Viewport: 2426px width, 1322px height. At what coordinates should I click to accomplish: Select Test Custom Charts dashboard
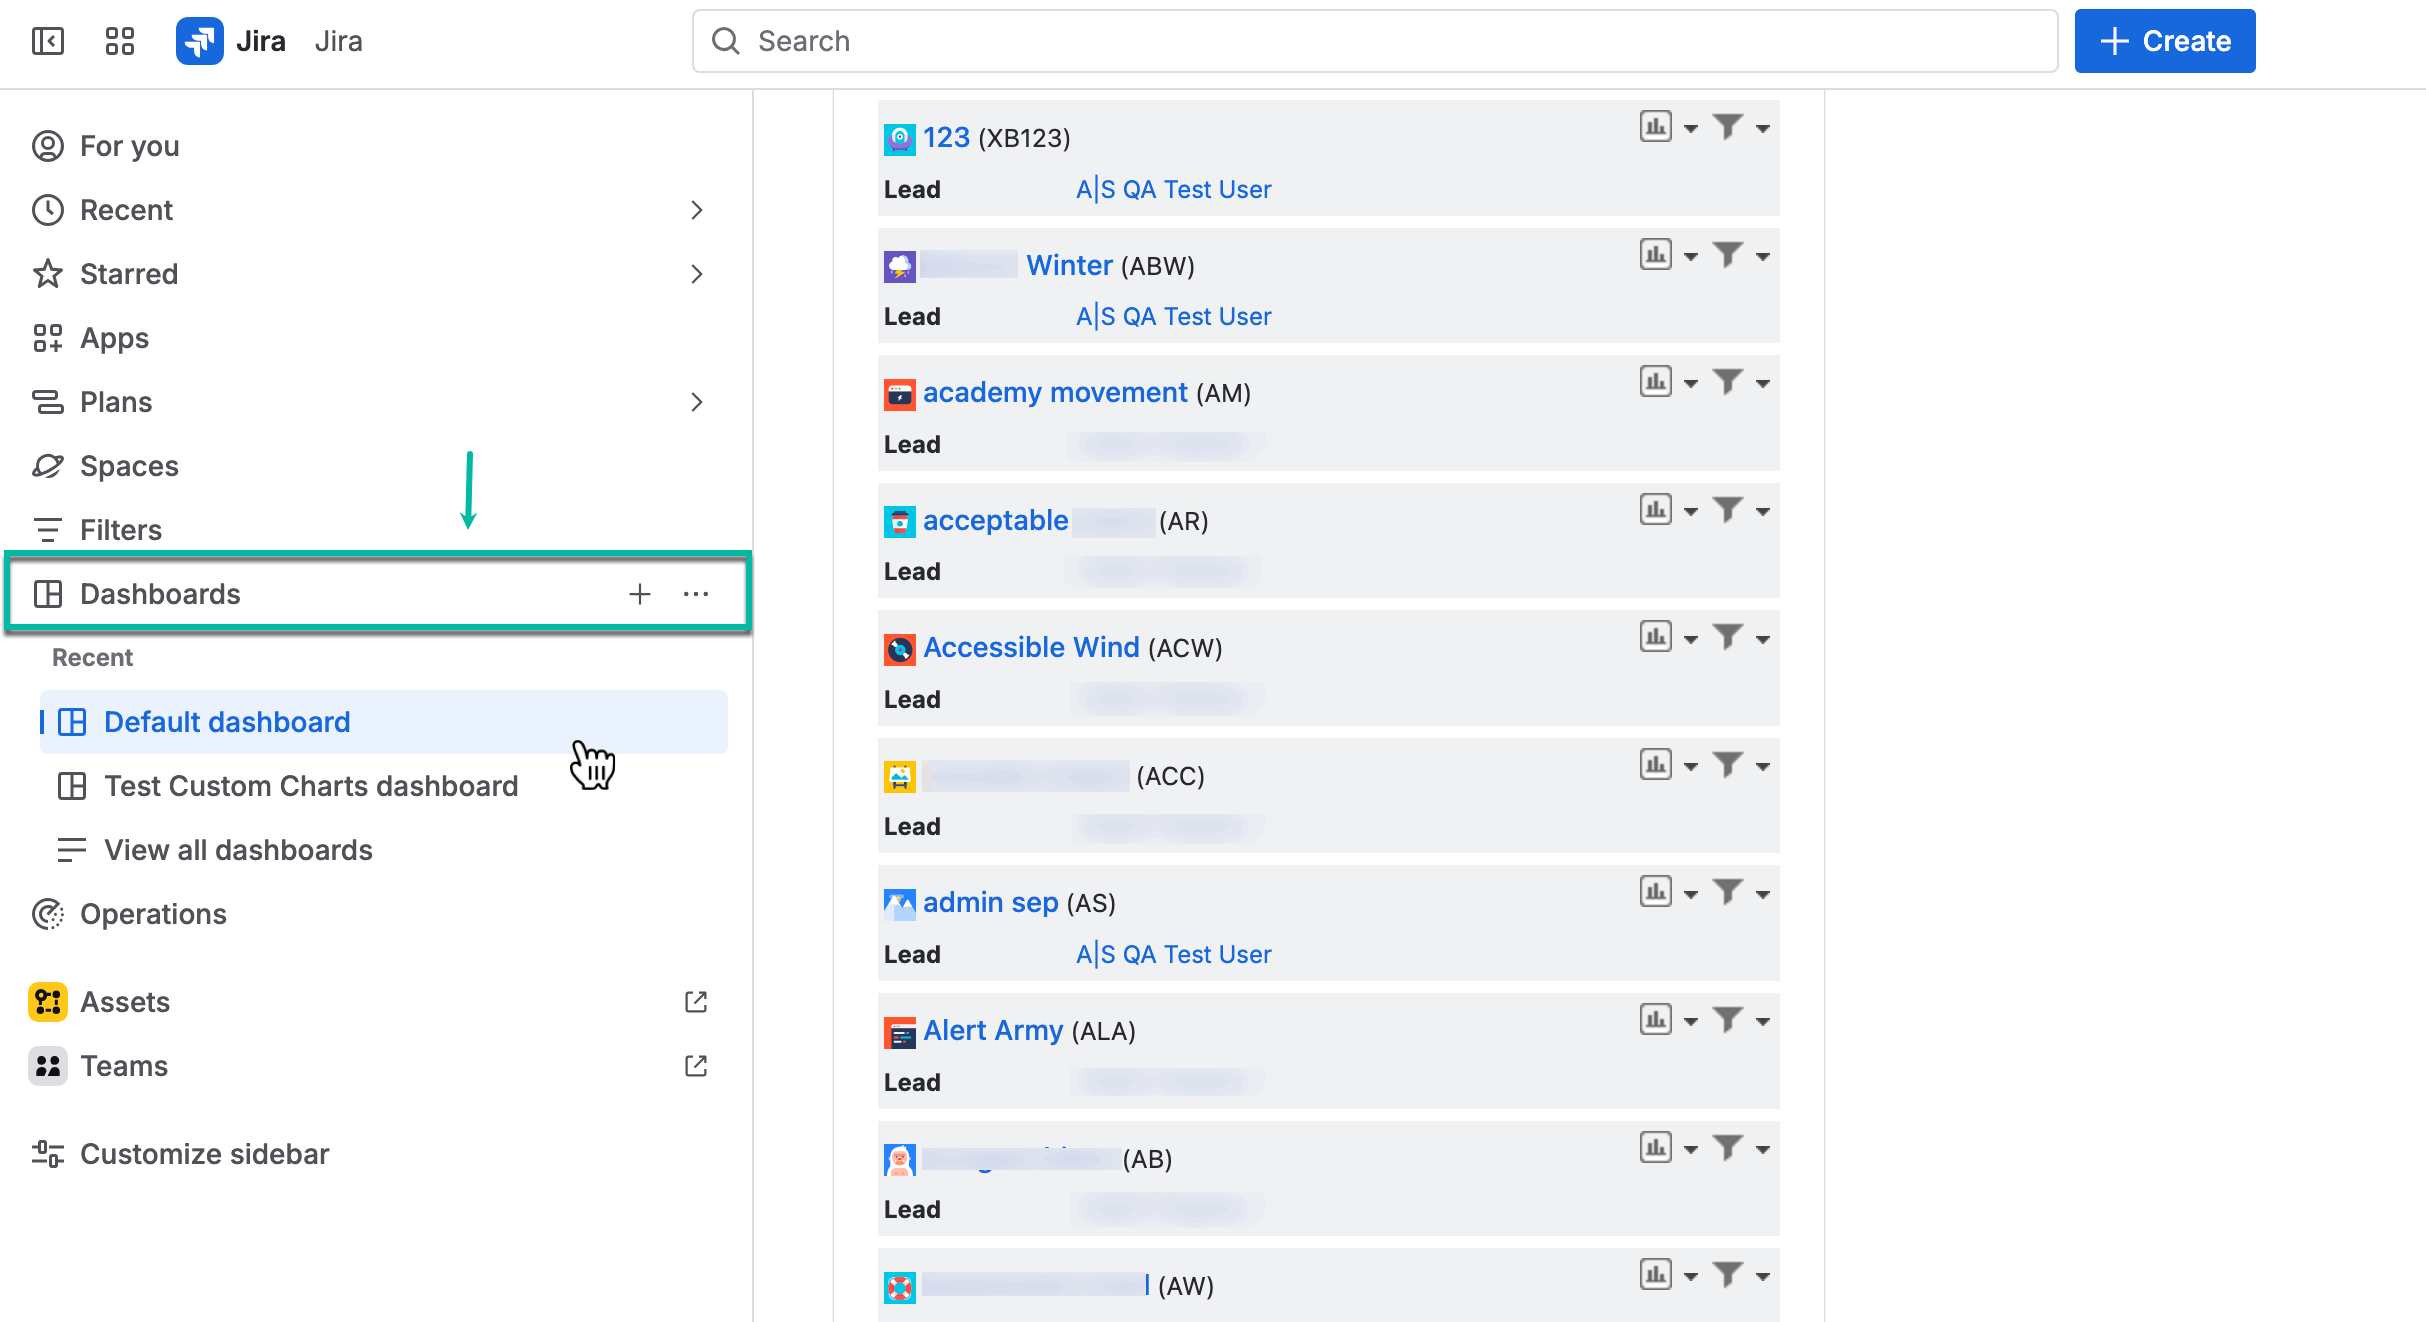pyautogui.click(x=311, y=786)
